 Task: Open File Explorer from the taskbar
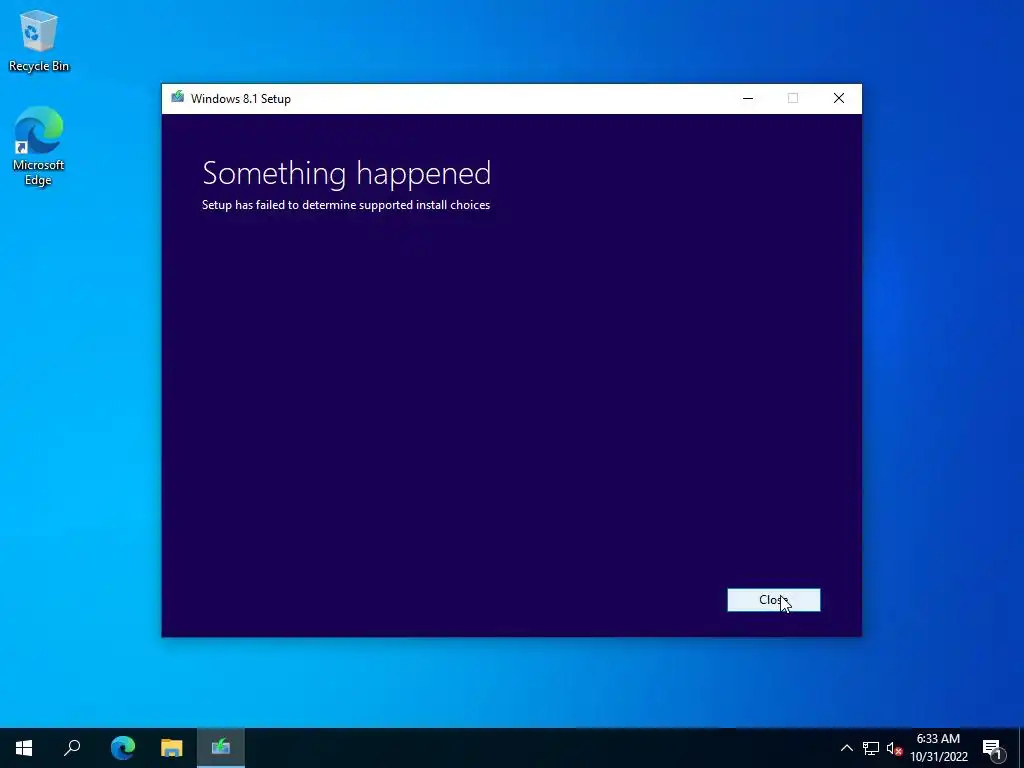(171, 748)
